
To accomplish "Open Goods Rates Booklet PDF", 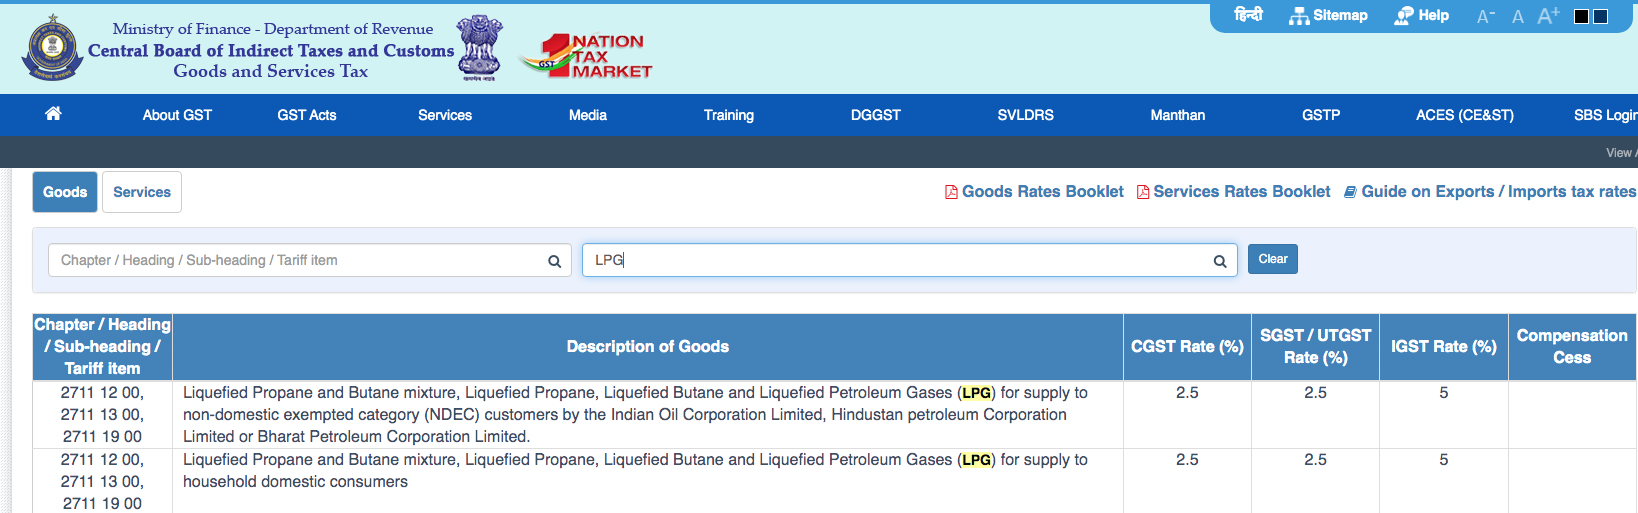I will 1034,192.
